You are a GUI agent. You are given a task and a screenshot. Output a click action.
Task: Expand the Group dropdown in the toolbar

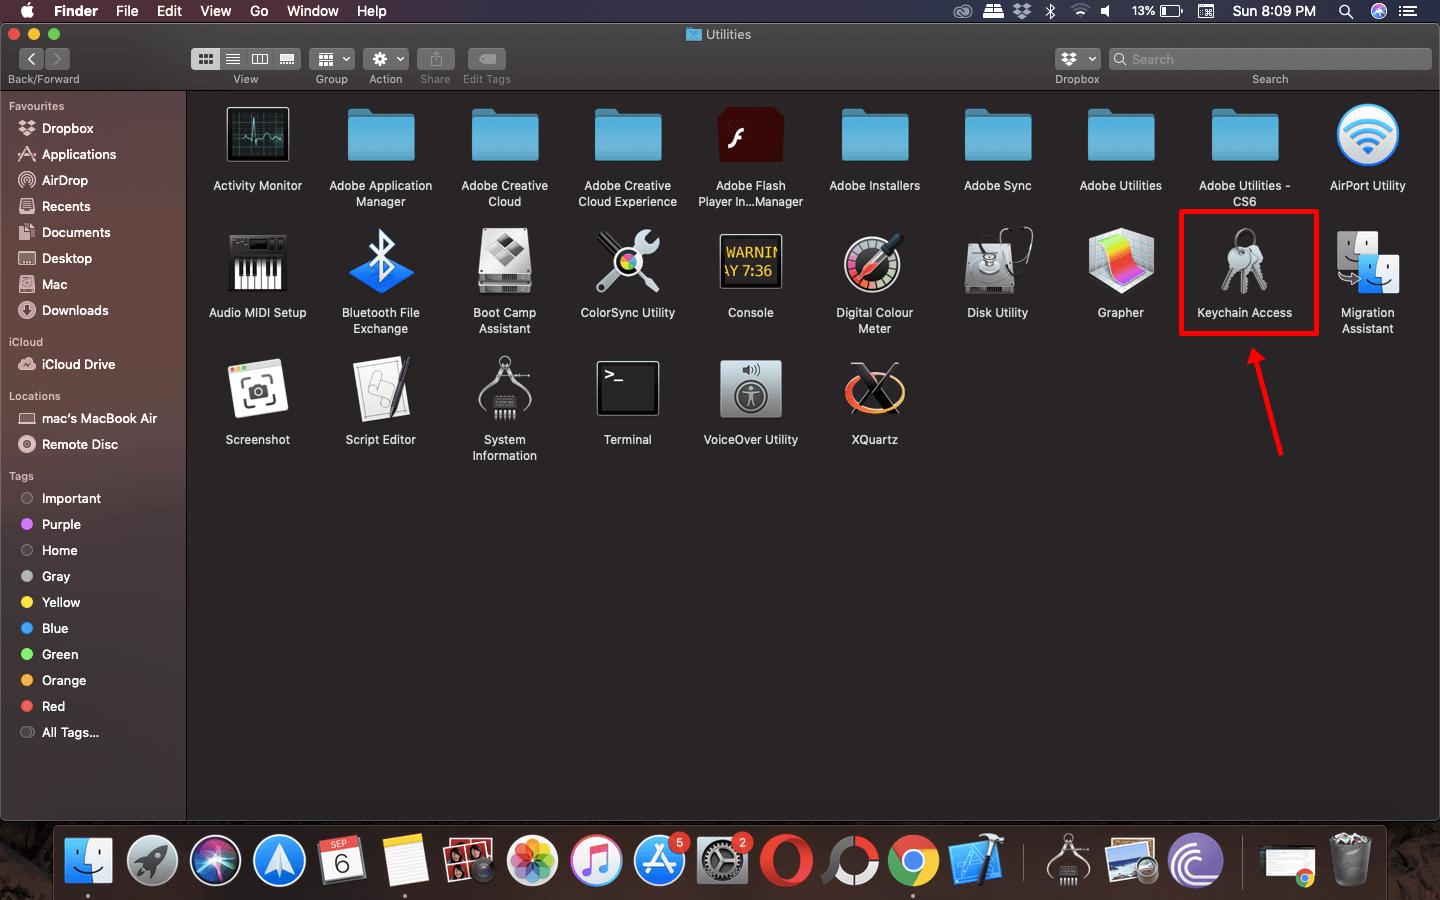click(332, 59)
